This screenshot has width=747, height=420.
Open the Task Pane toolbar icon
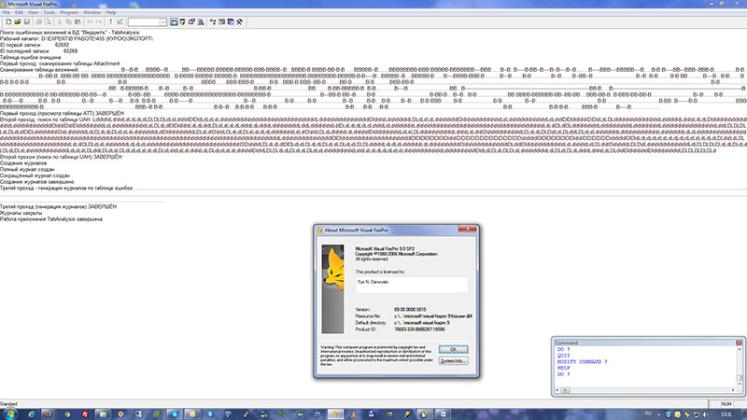(x=231, y=22)
